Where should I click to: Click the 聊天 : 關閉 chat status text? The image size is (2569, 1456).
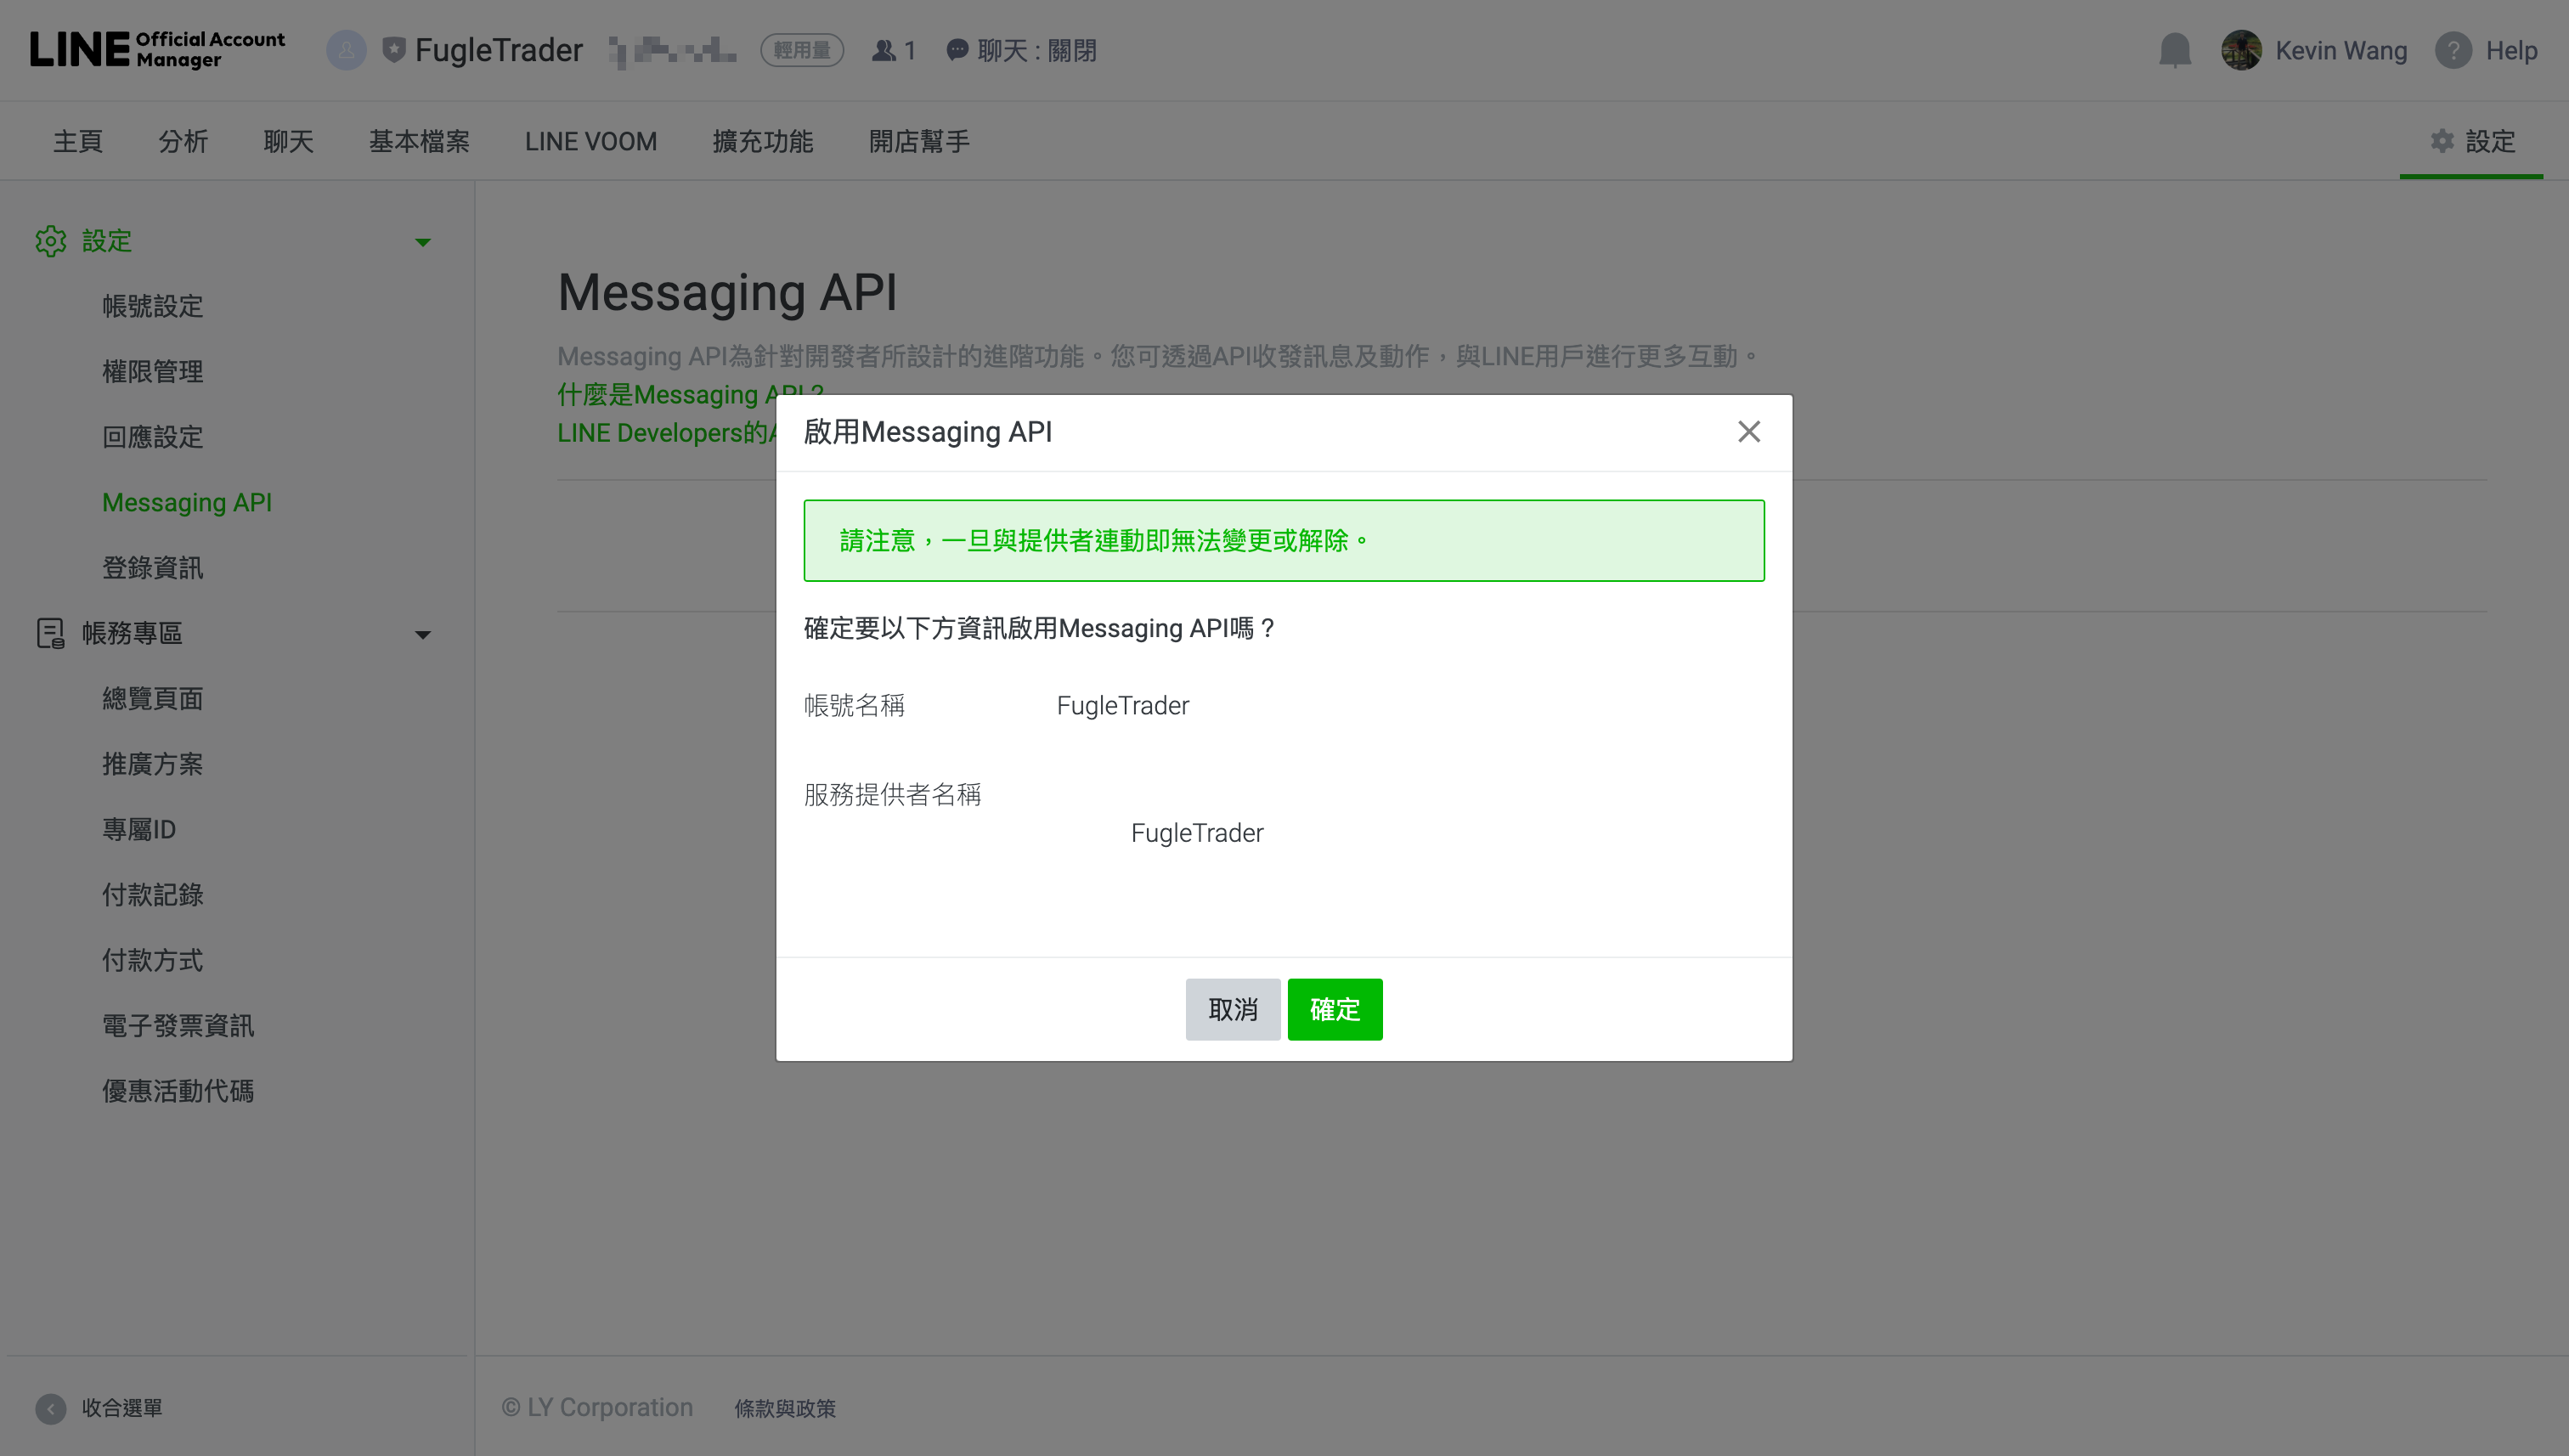coord(1037,50)
